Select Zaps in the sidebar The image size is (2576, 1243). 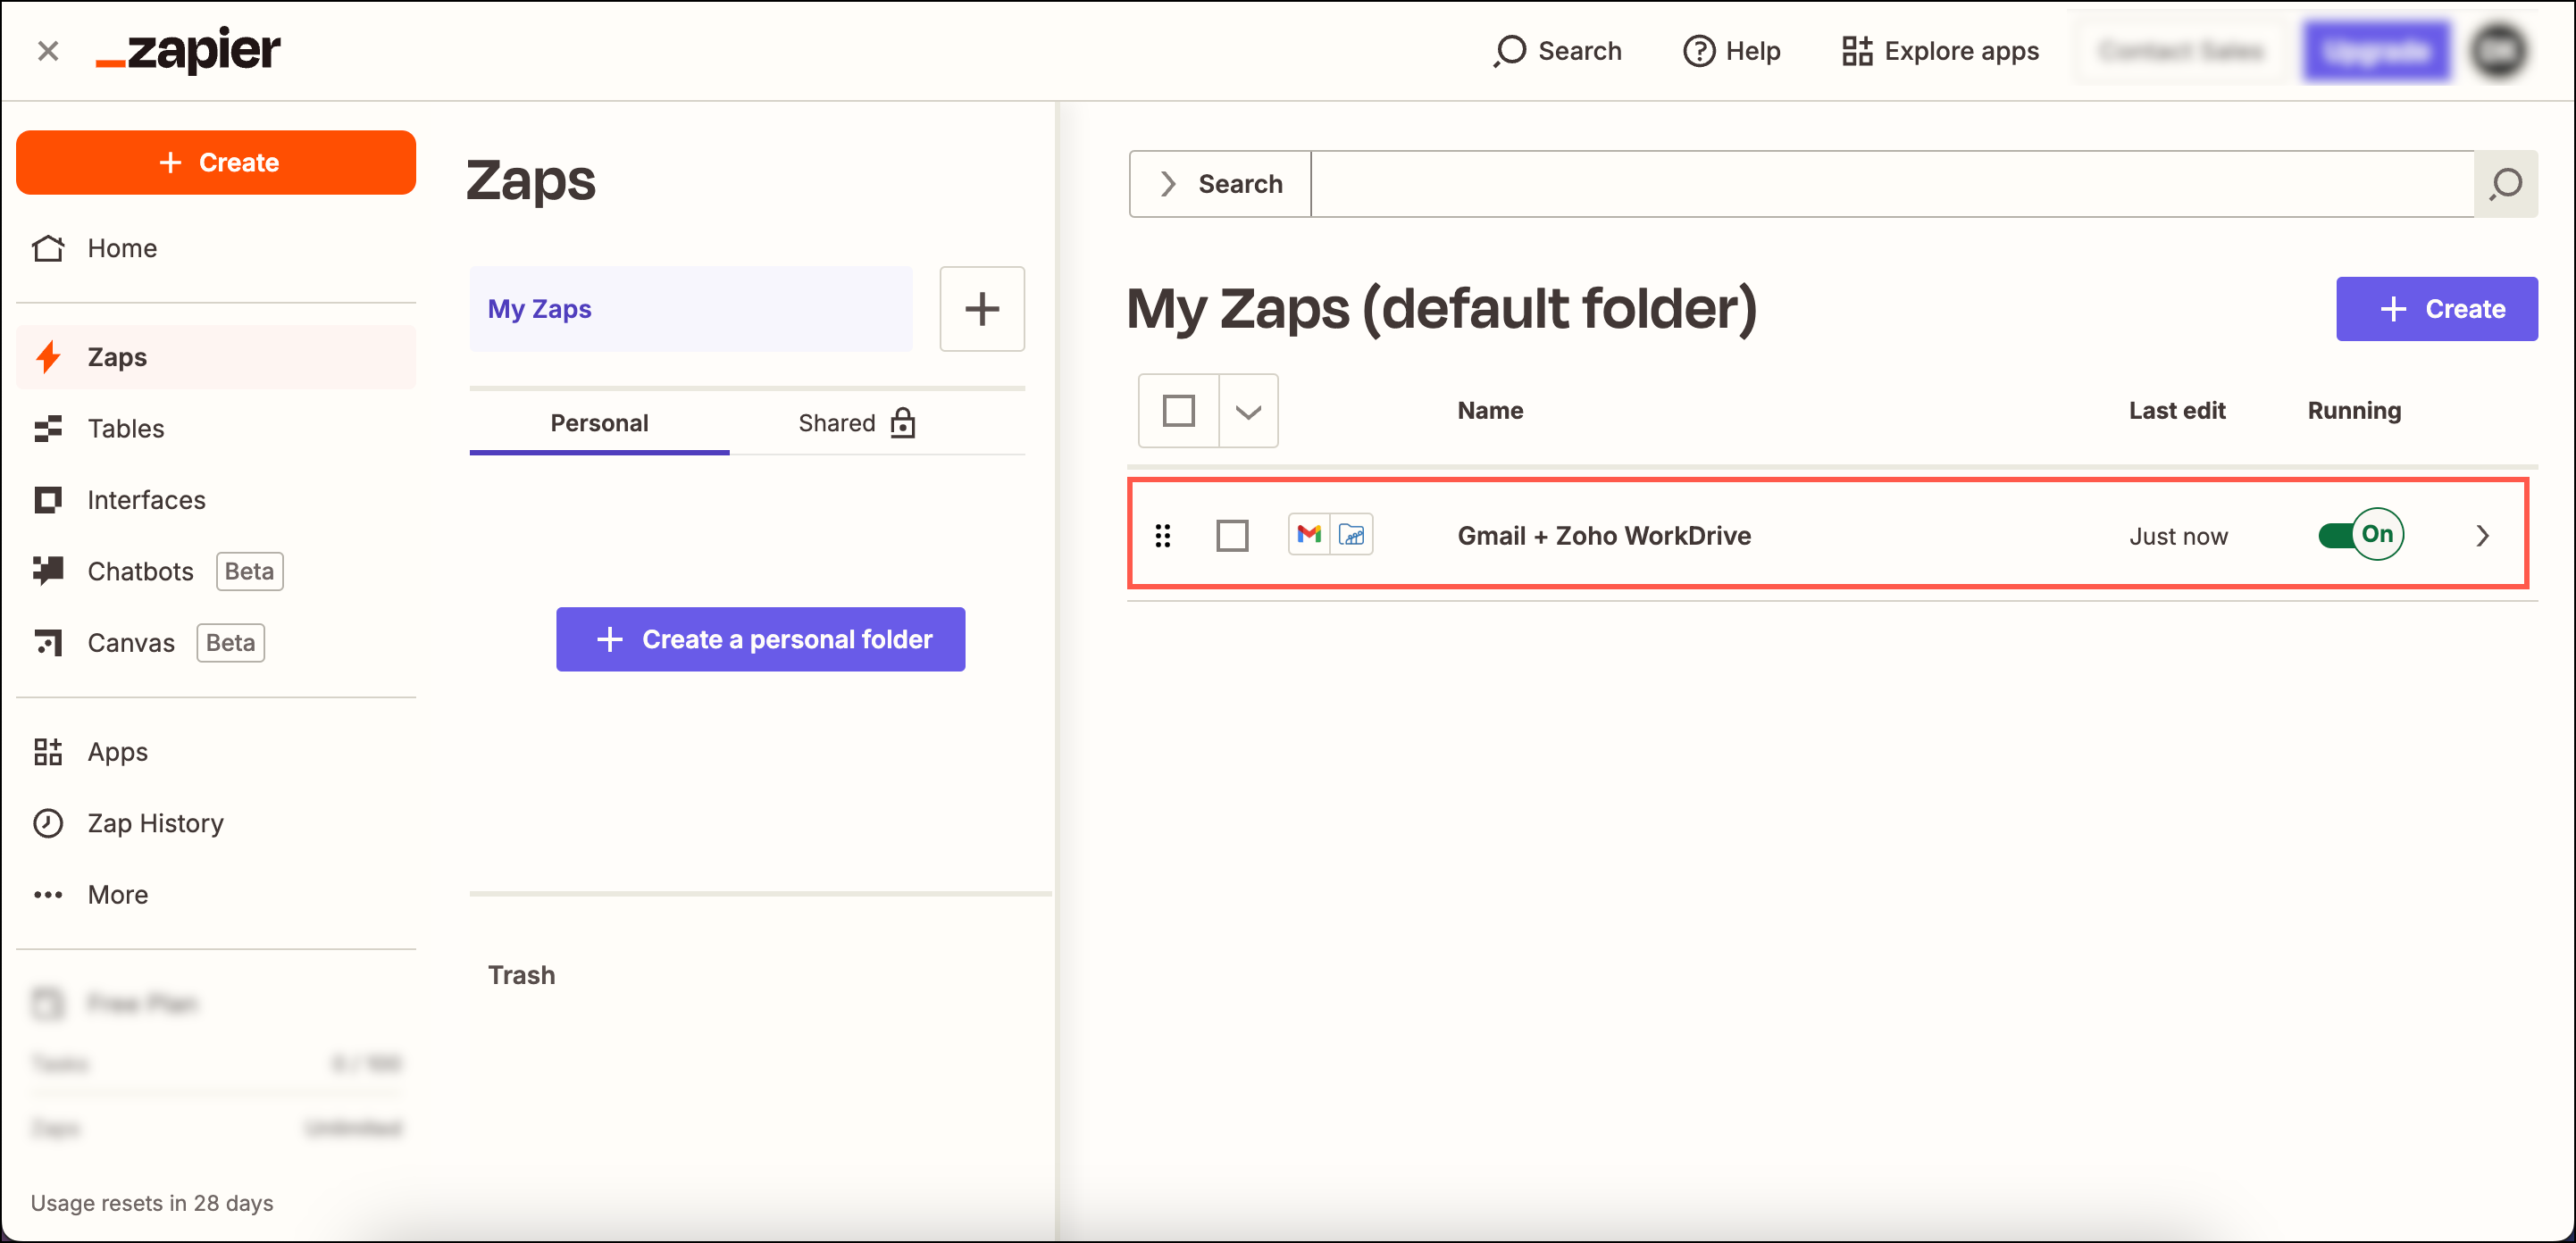216,357
